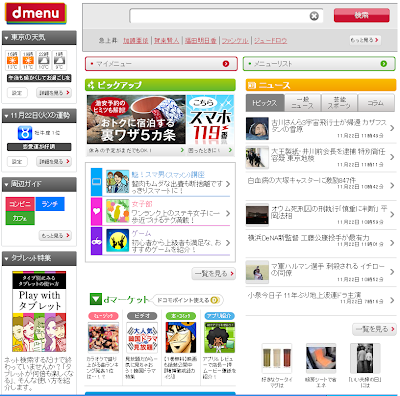
Task: Open 小泉今日子 11年ぶり地上波連ドラ主演 headline
Action: 304,295
